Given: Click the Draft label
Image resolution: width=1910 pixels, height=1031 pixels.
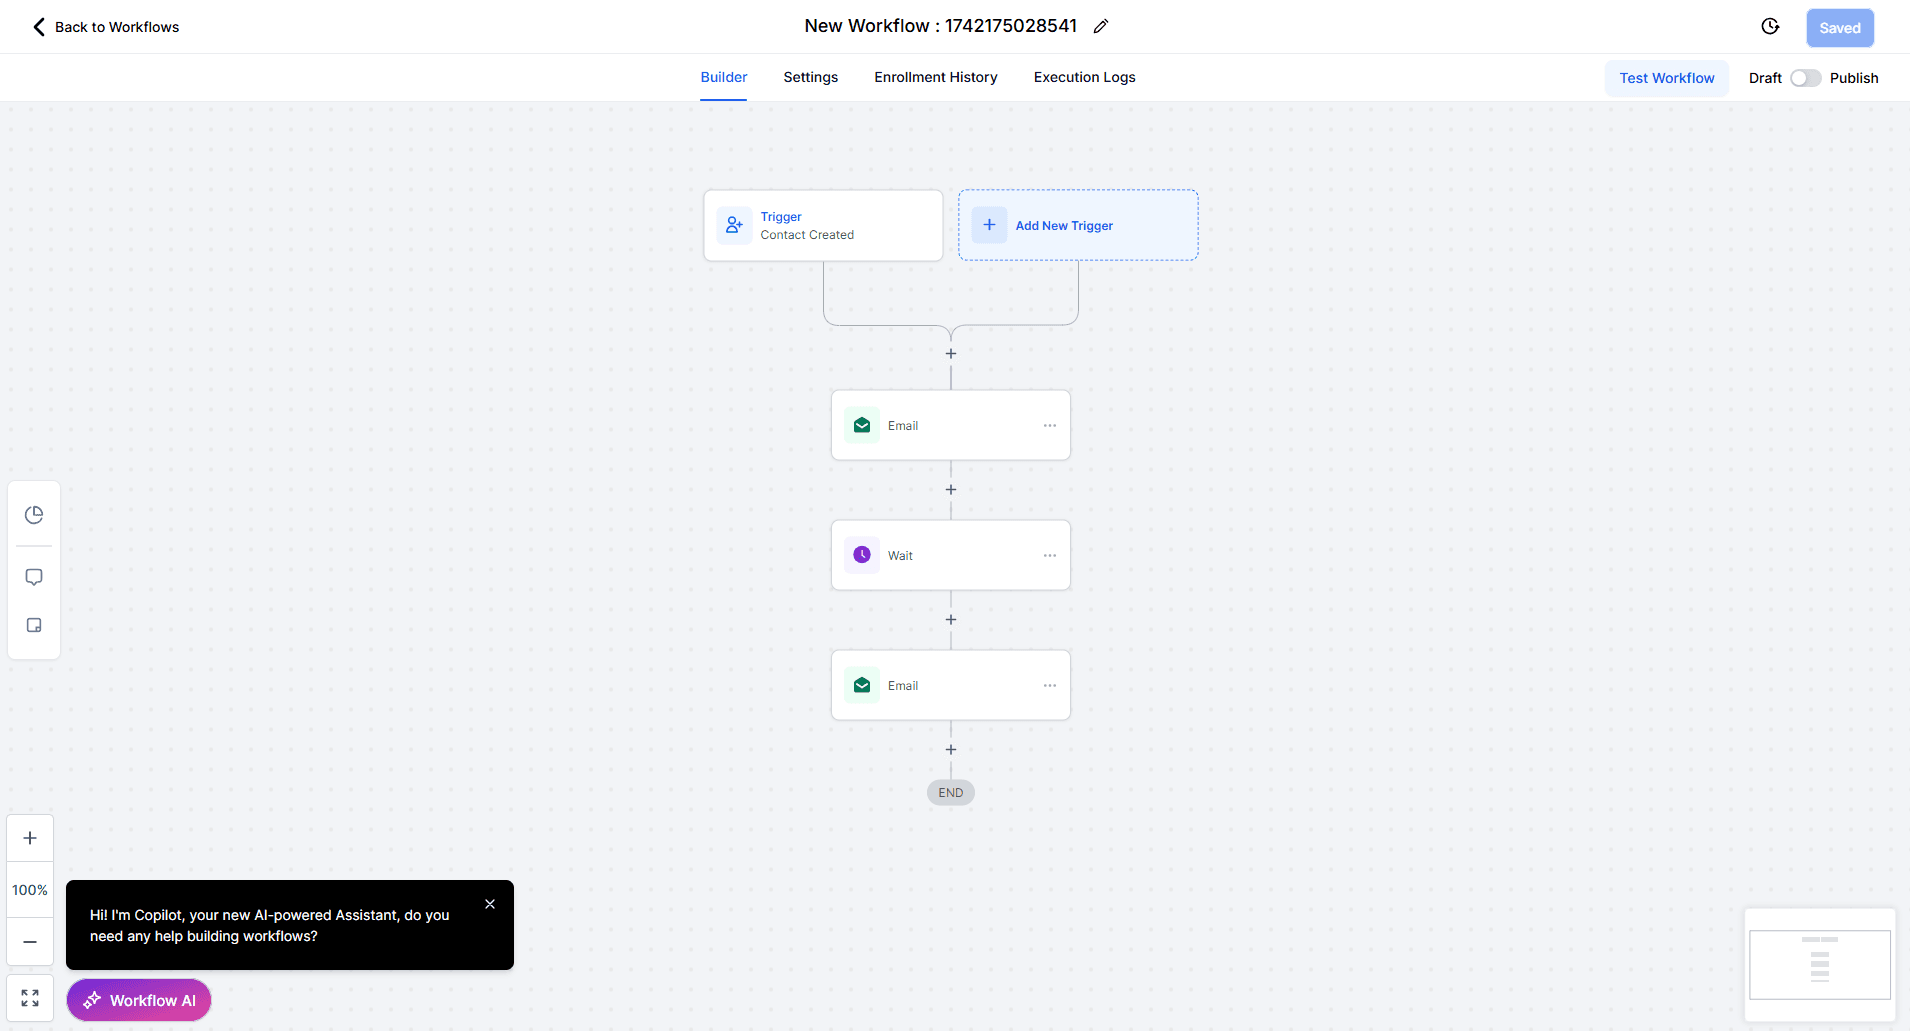Looking at the screenshot, I should click(1765, 78).
